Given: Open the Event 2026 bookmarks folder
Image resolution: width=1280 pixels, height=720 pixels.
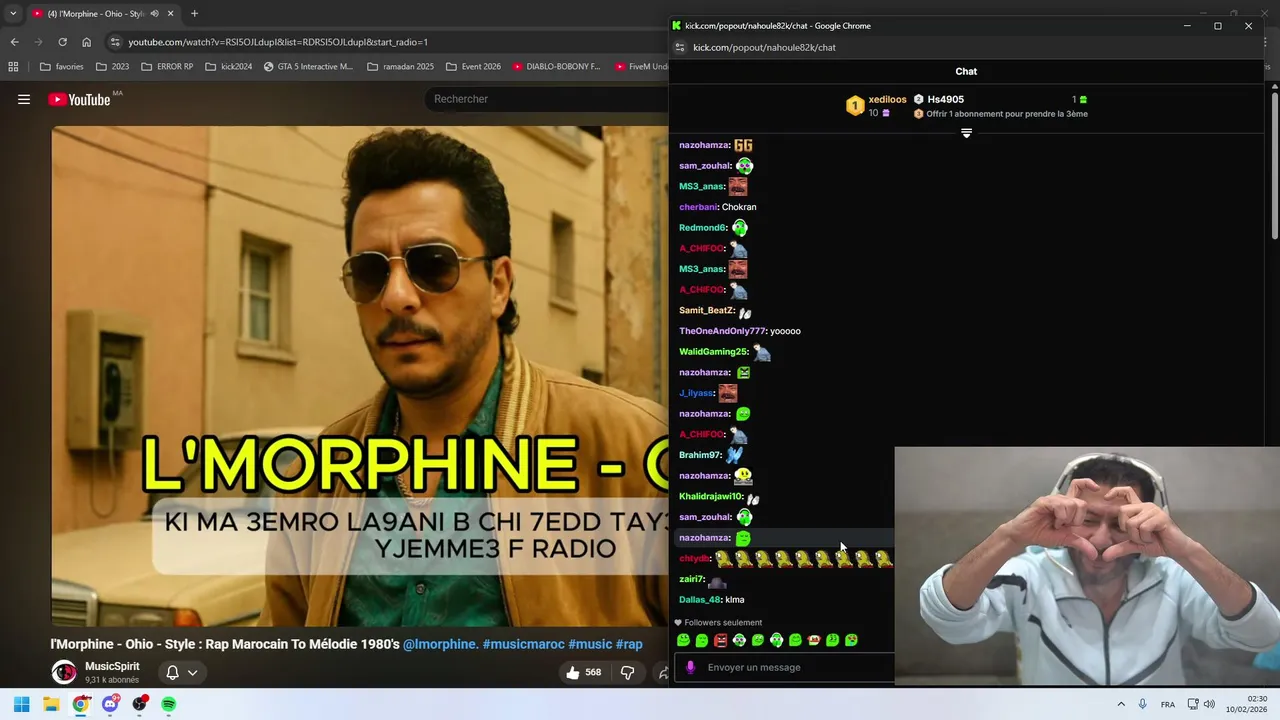Looking at the screenshot, I should [473, 67].
